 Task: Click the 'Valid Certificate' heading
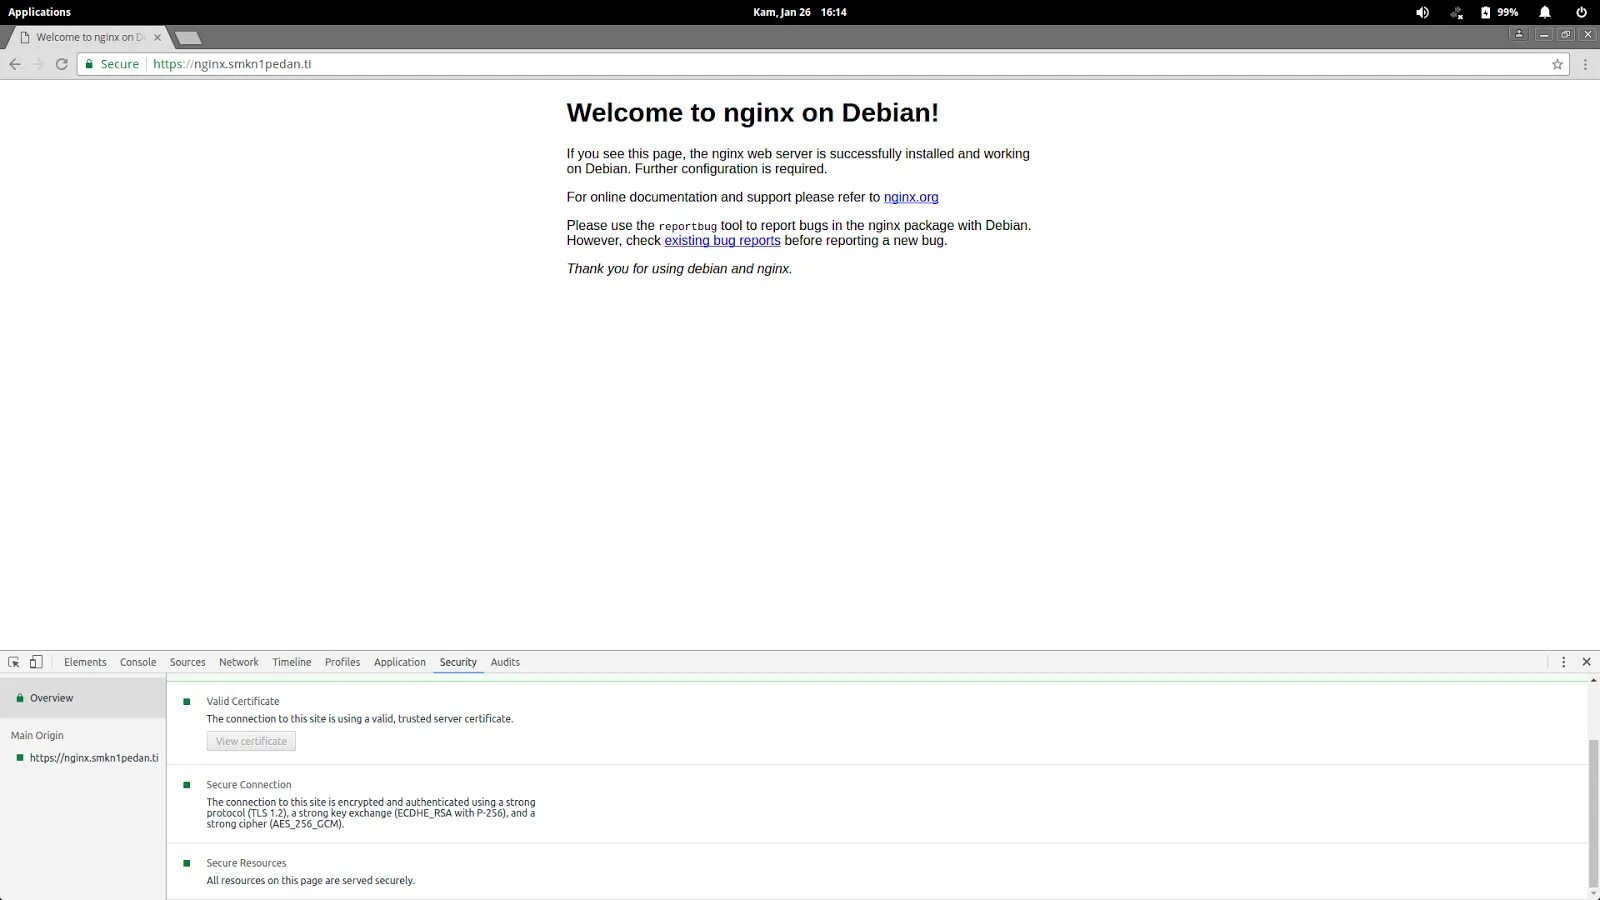pyautogui.click(x=243, y=702)
